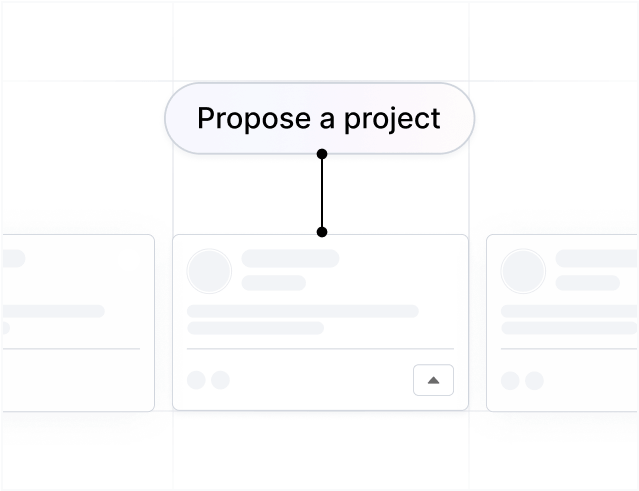Click the vertical connector line above center card

322,193
